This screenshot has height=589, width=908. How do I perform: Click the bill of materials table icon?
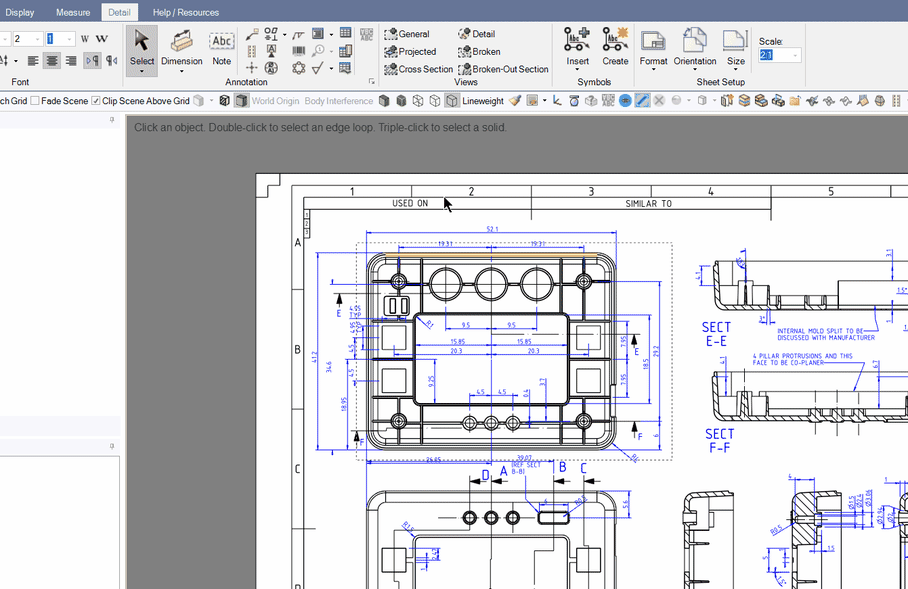(346, 68)
